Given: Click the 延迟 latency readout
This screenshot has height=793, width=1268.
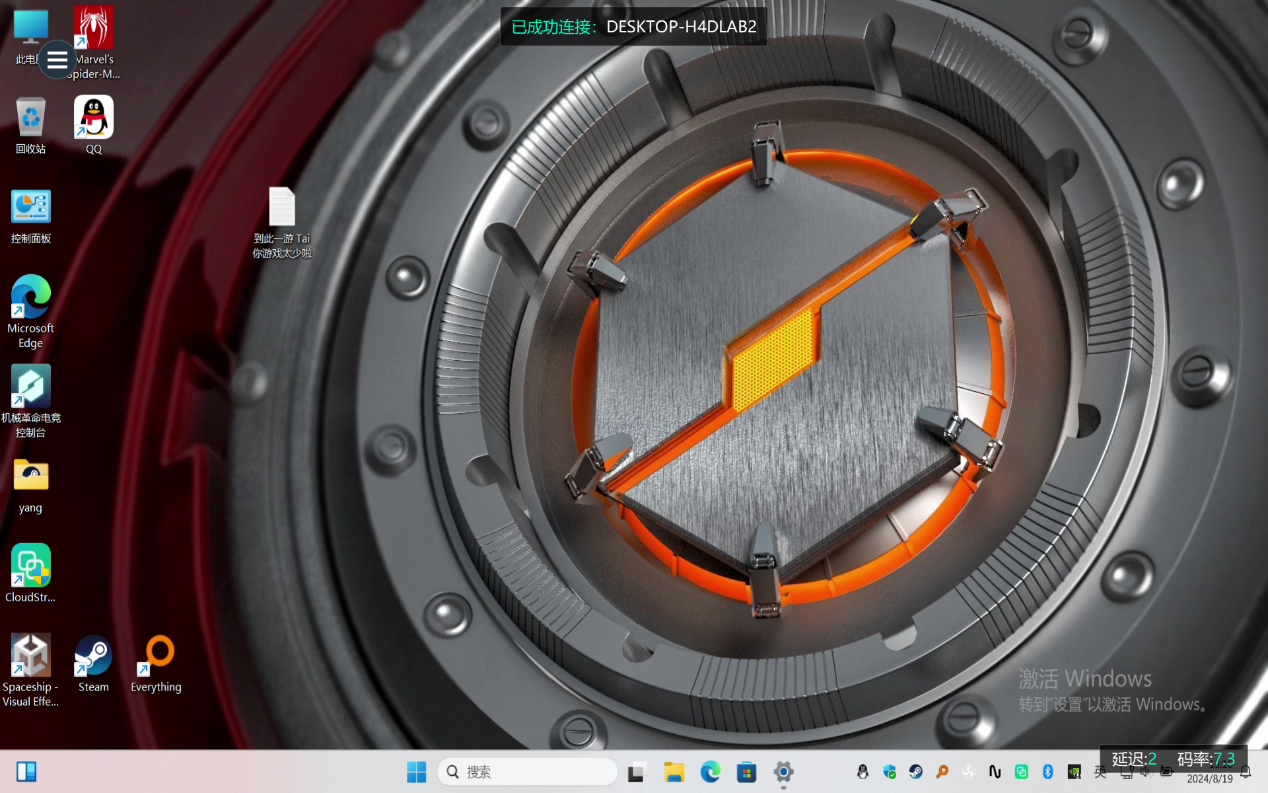Looking at the screenshot, I should [1134, 759].
